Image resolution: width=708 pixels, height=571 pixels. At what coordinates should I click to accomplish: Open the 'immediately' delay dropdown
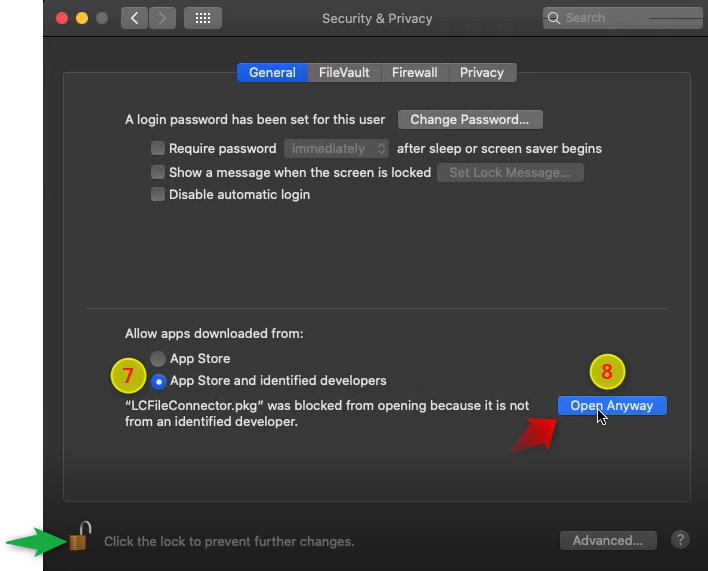click(336, 149)
